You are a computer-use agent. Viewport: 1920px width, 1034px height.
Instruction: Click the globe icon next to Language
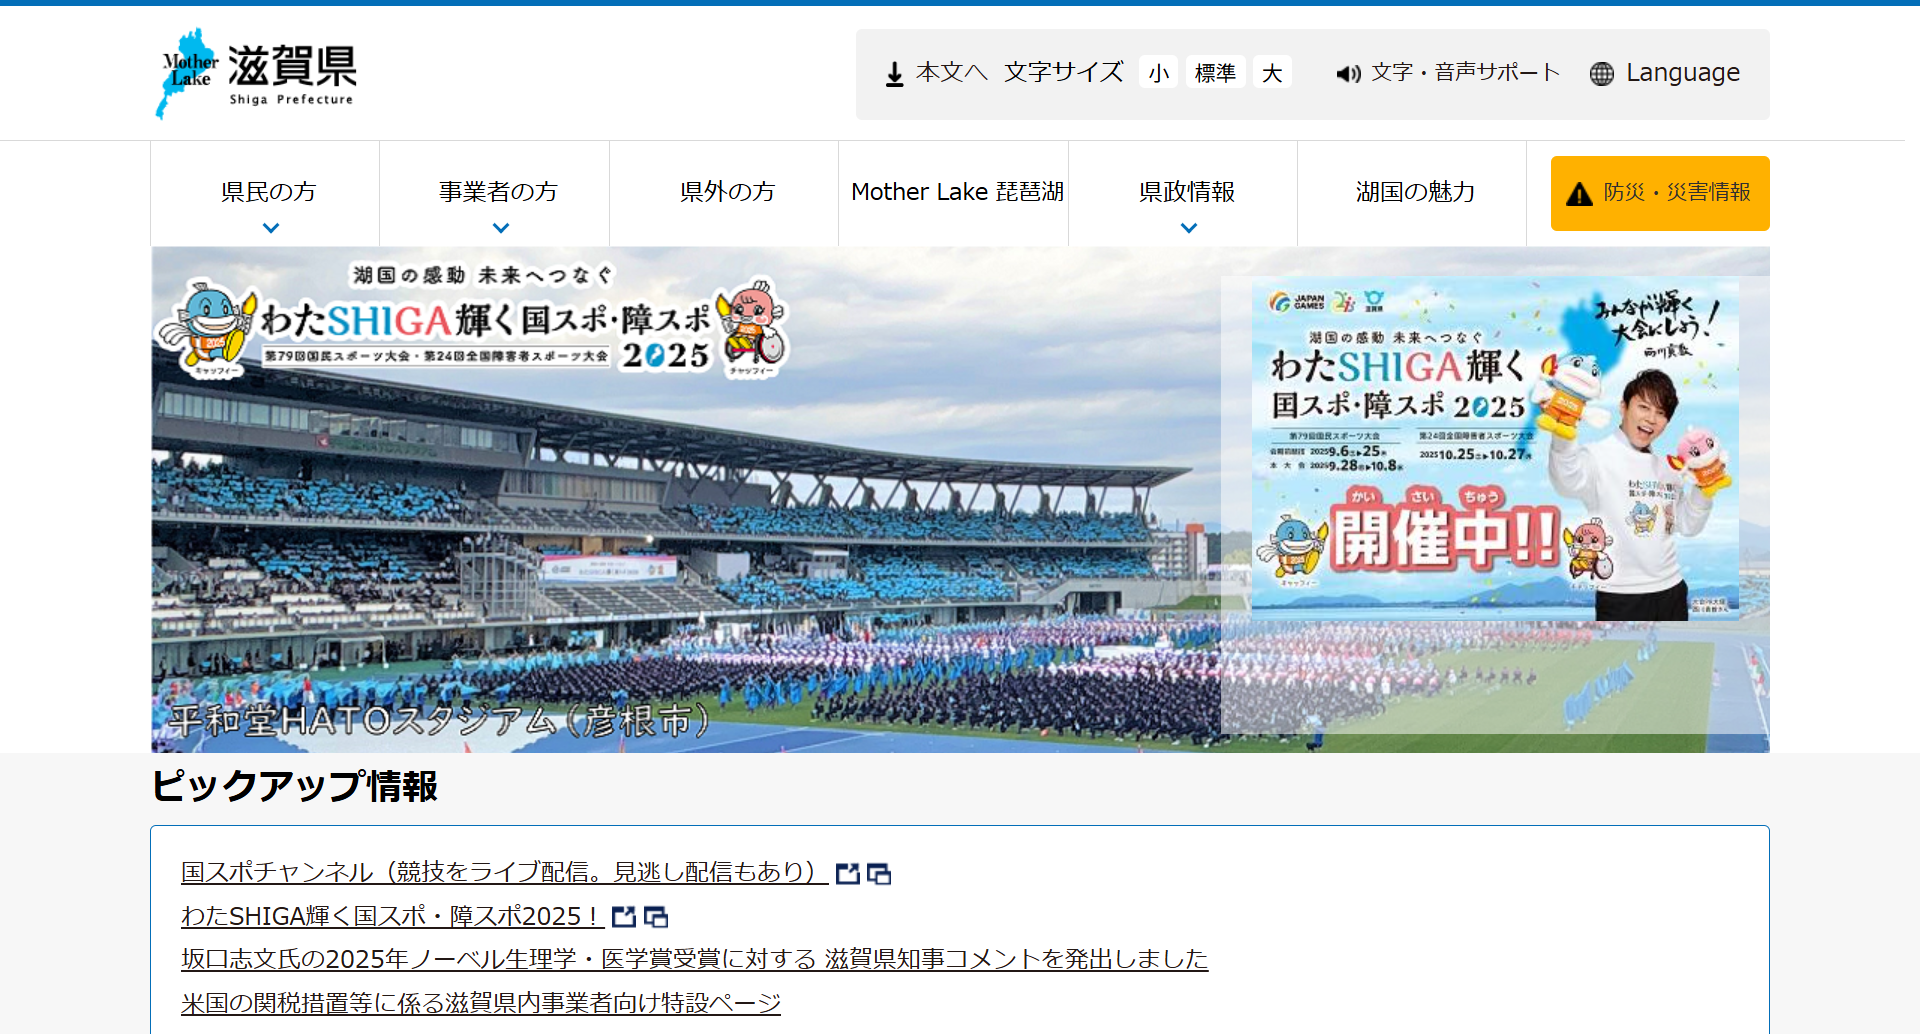(1601, 74)
